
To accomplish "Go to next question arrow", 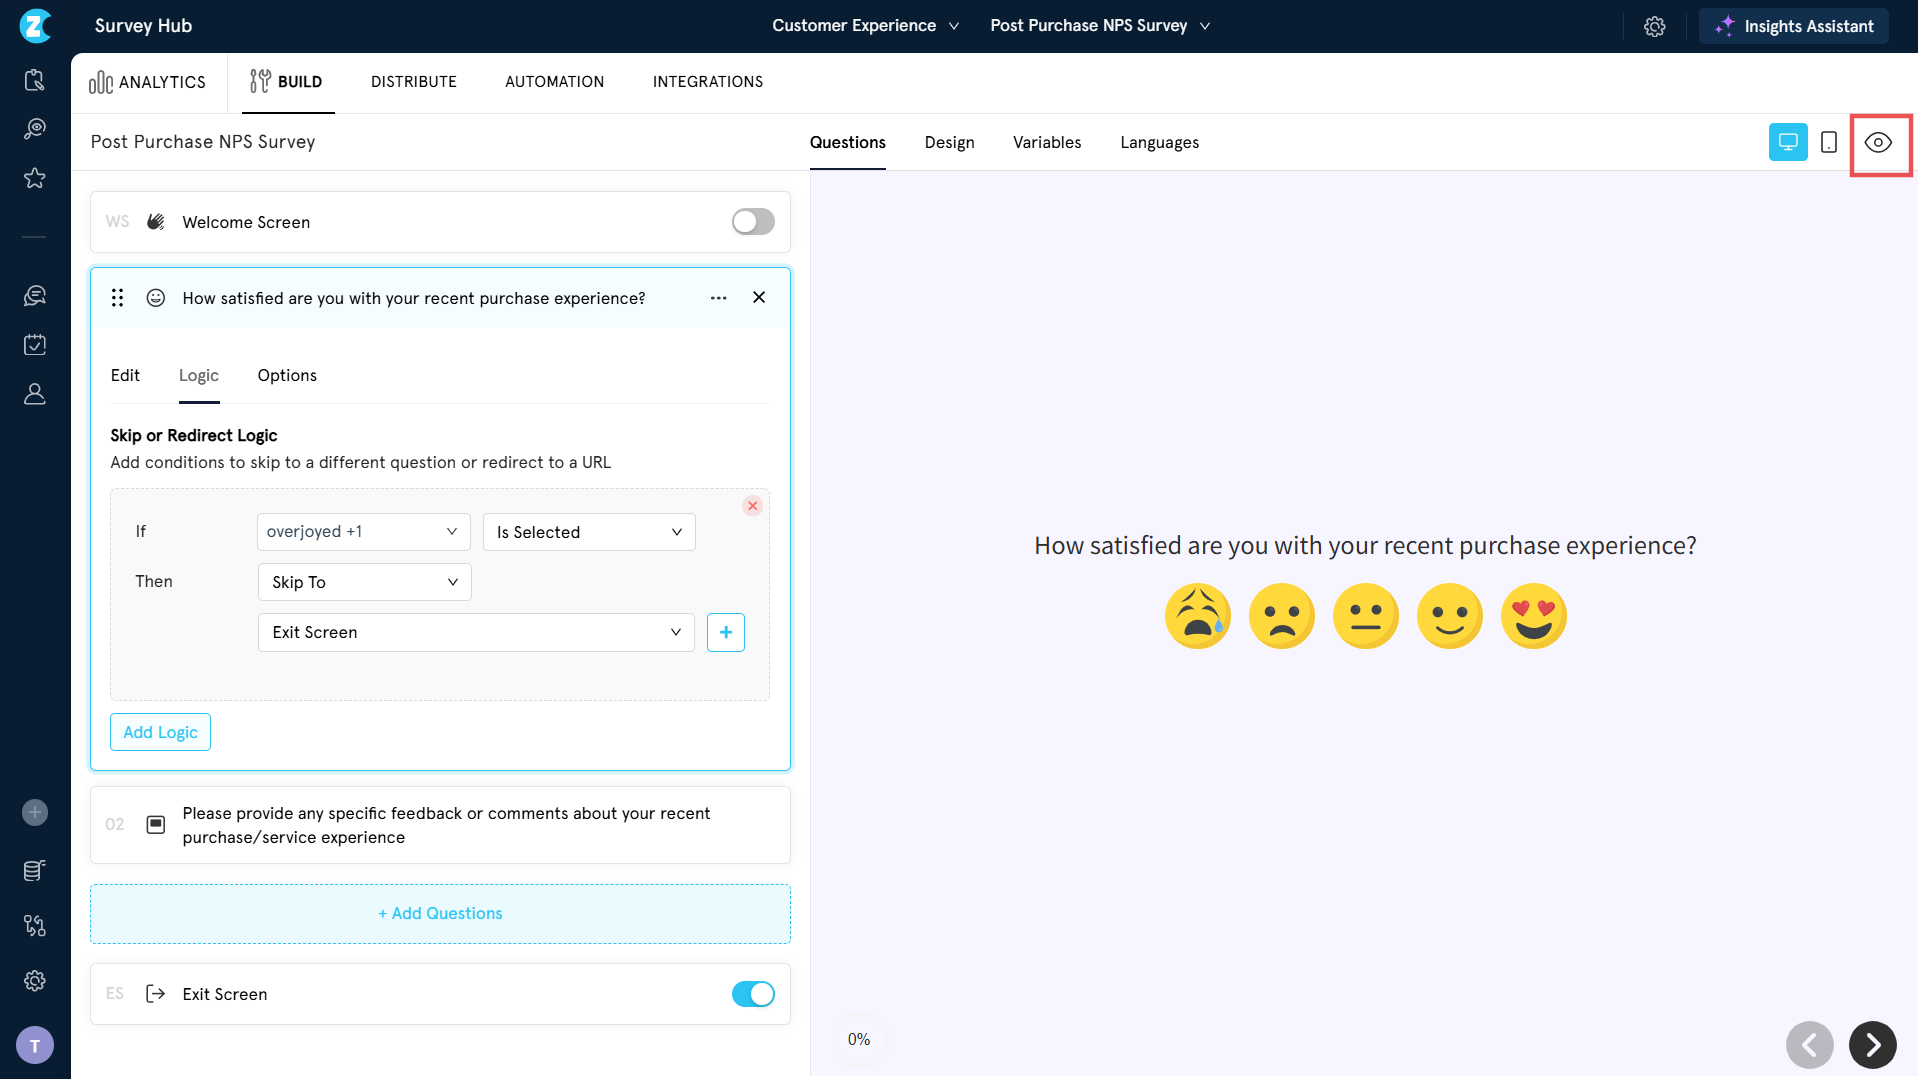I will [x=1872, y=1045].
